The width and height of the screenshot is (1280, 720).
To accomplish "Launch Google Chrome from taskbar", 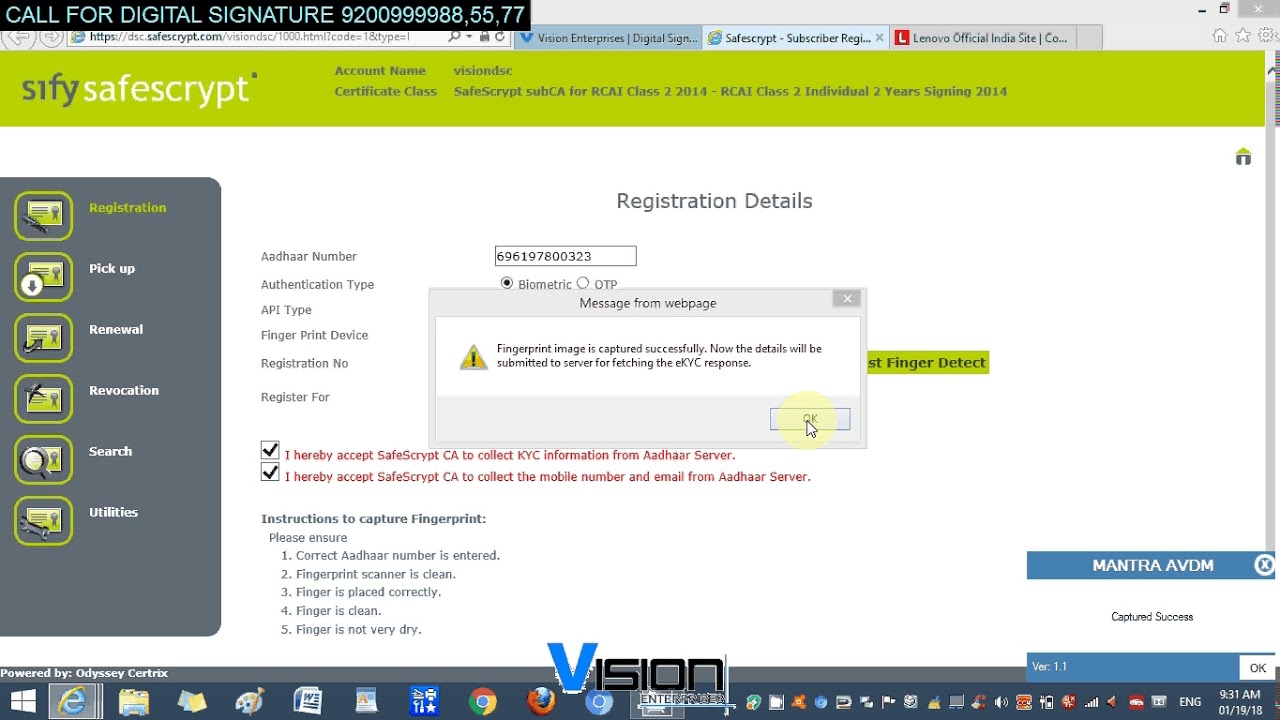I will 483,701.
